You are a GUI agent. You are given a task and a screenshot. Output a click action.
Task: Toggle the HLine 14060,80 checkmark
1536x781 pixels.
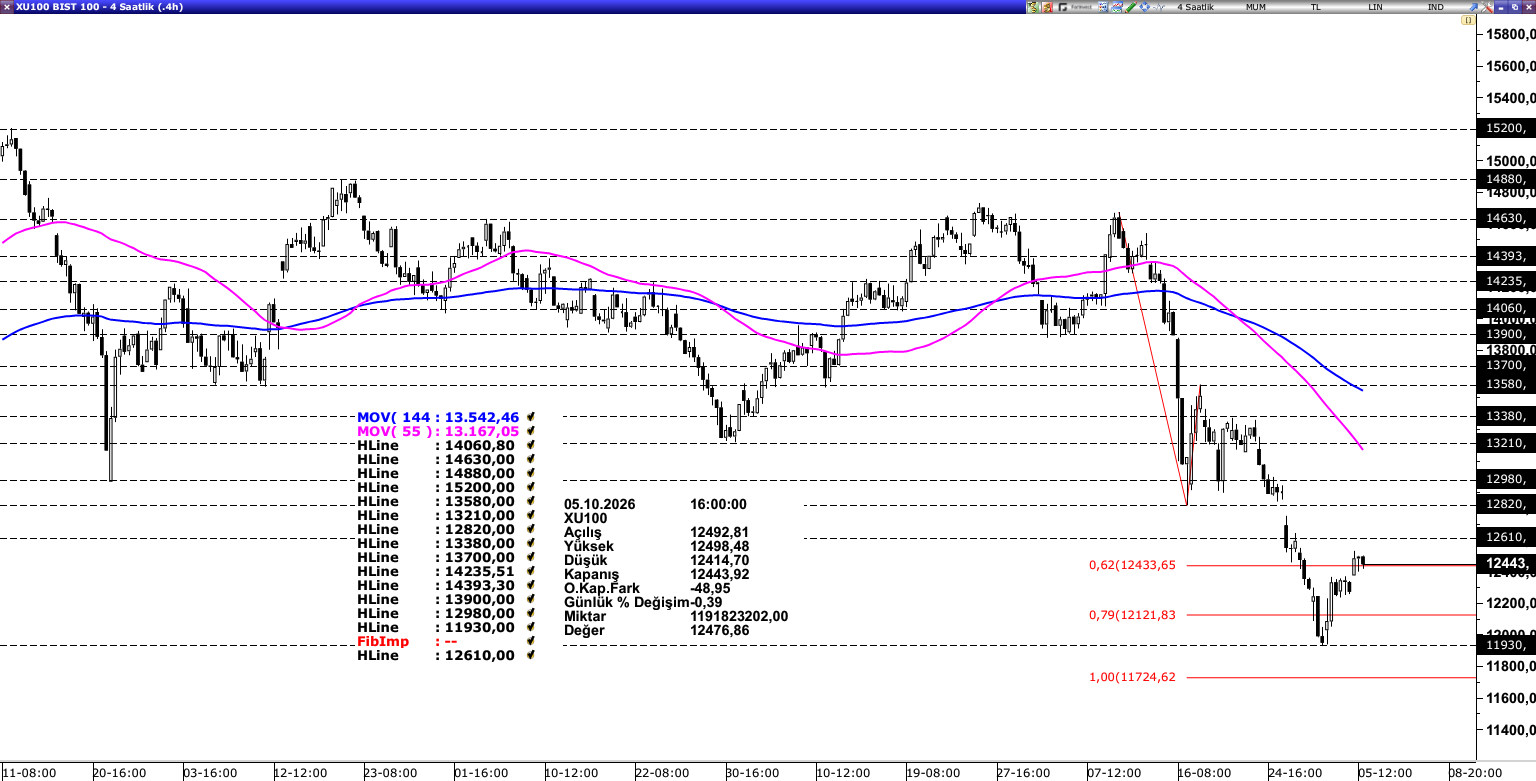point(531,445)
